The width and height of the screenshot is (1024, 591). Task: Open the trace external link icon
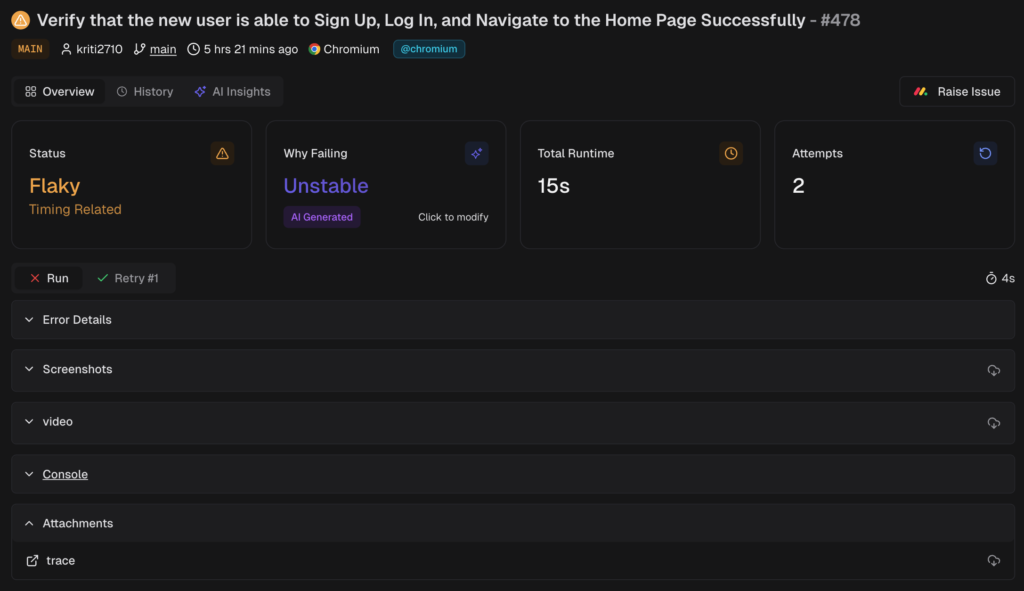pyautogui.click(x=32, y=561)
